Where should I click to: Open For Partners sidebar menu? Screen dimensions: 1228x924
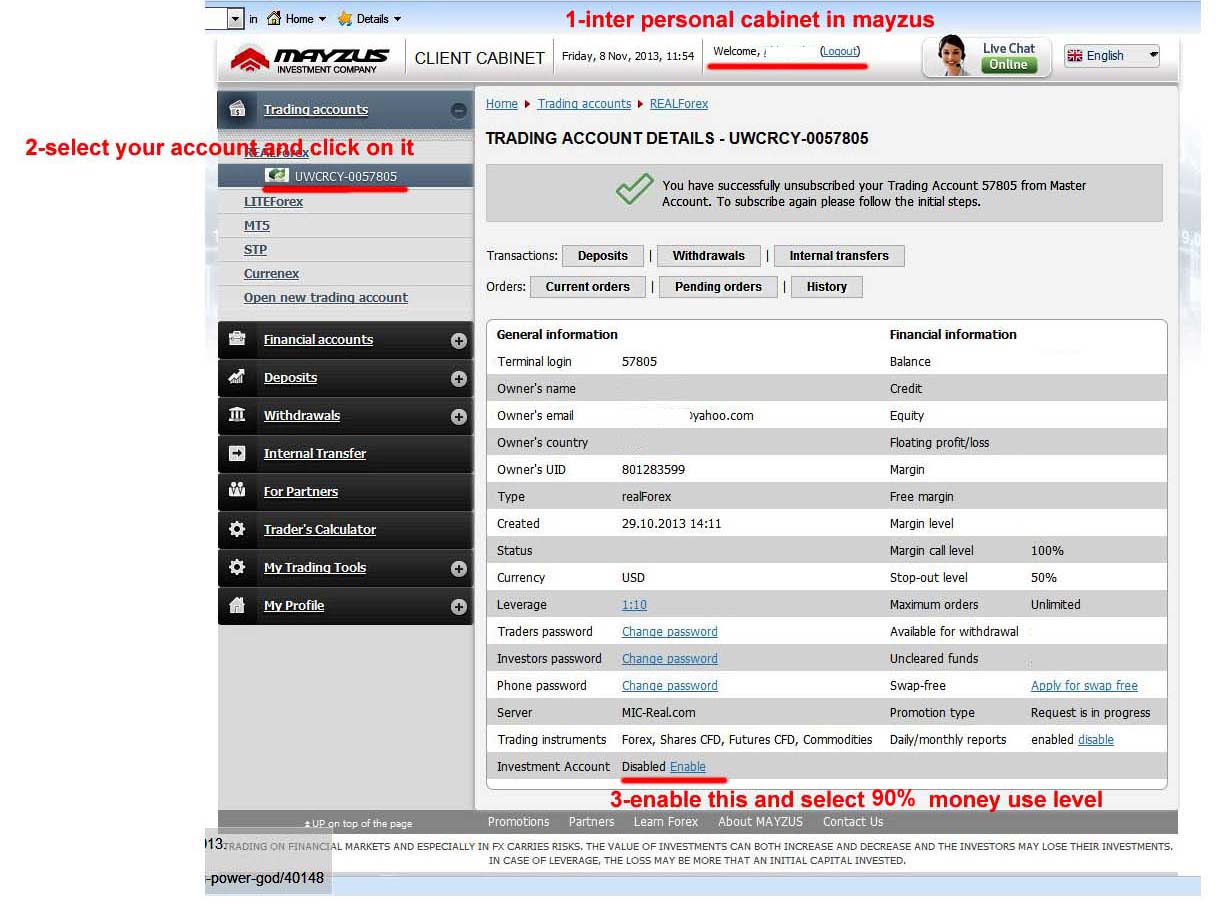[301, 492]
